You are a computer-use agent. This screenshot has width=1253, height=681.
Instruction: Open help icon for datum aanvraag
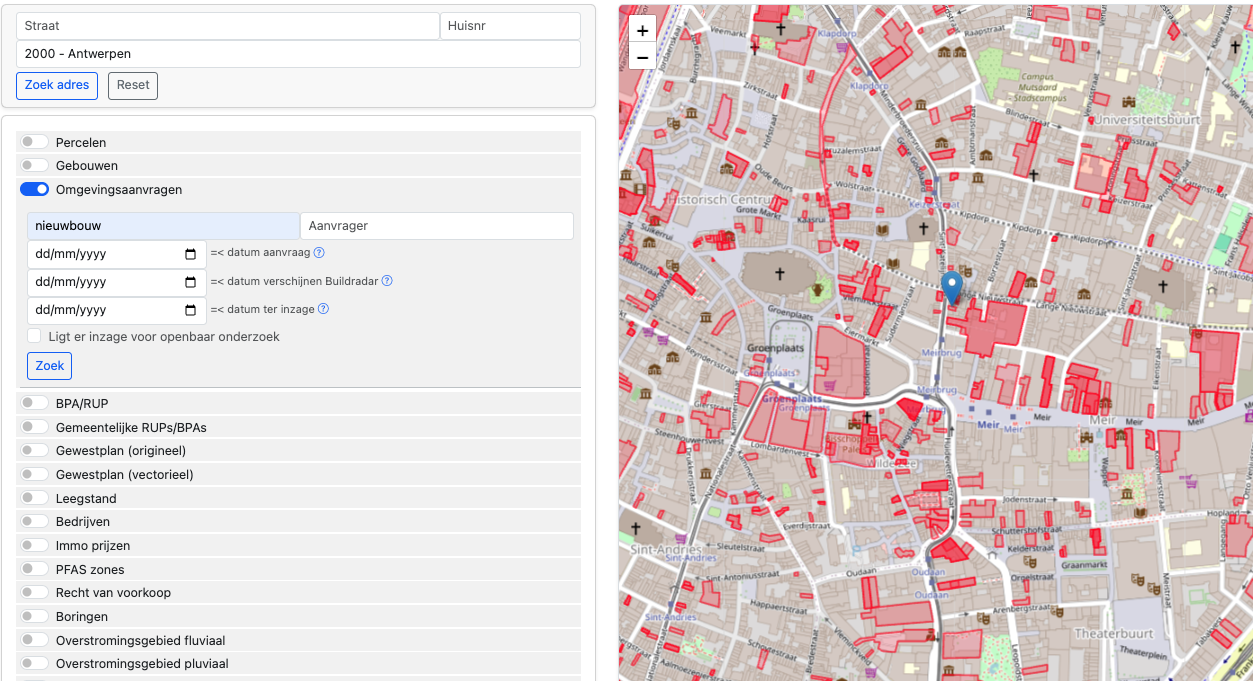[319, 253]
